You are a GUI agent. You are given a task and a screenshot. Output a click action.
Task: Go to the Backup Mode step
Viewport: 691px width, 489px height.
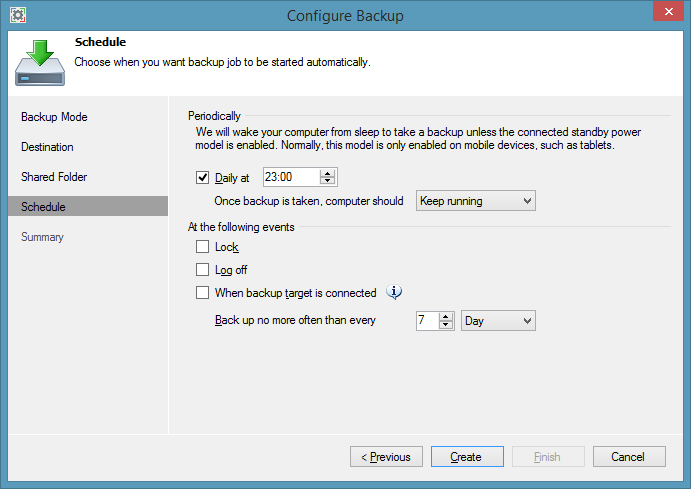pyautogui.click(x=55, y=117)
